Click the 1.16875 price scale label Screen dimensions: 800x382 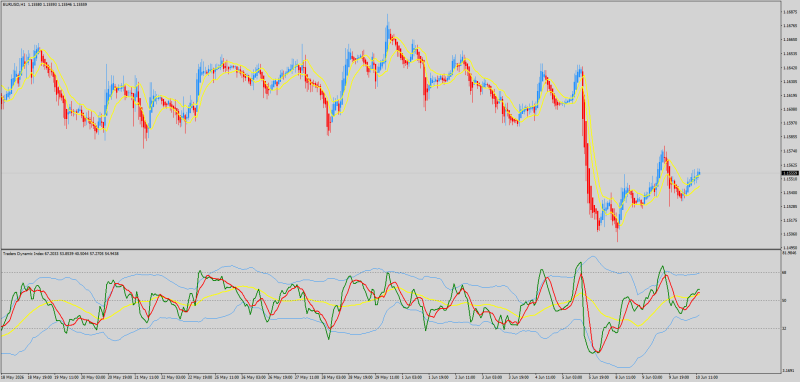point(789,12)
